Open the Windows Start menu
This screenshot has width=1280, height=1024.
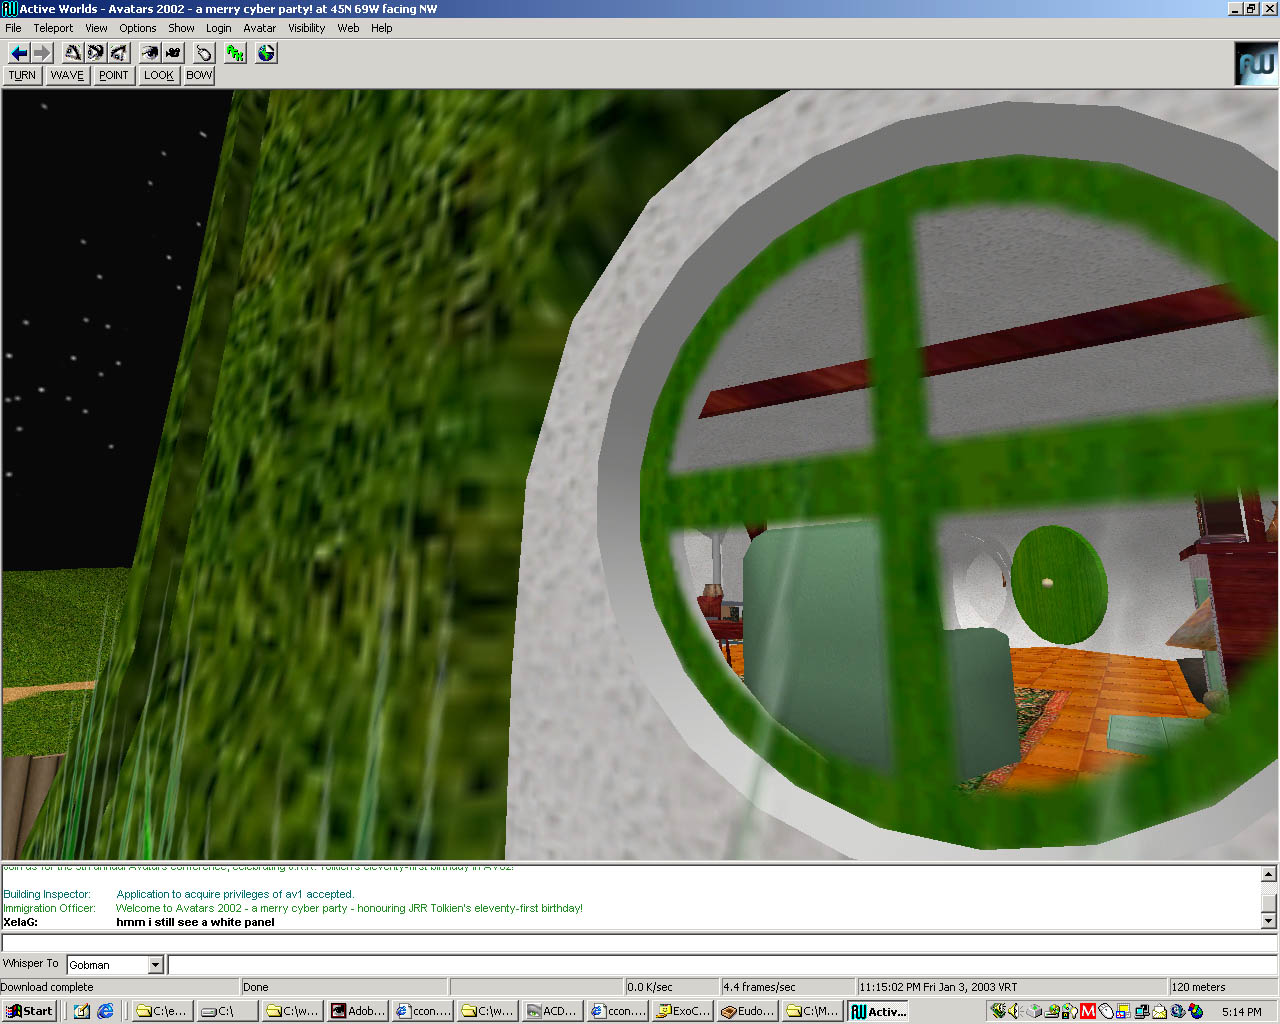[29, 1011]
